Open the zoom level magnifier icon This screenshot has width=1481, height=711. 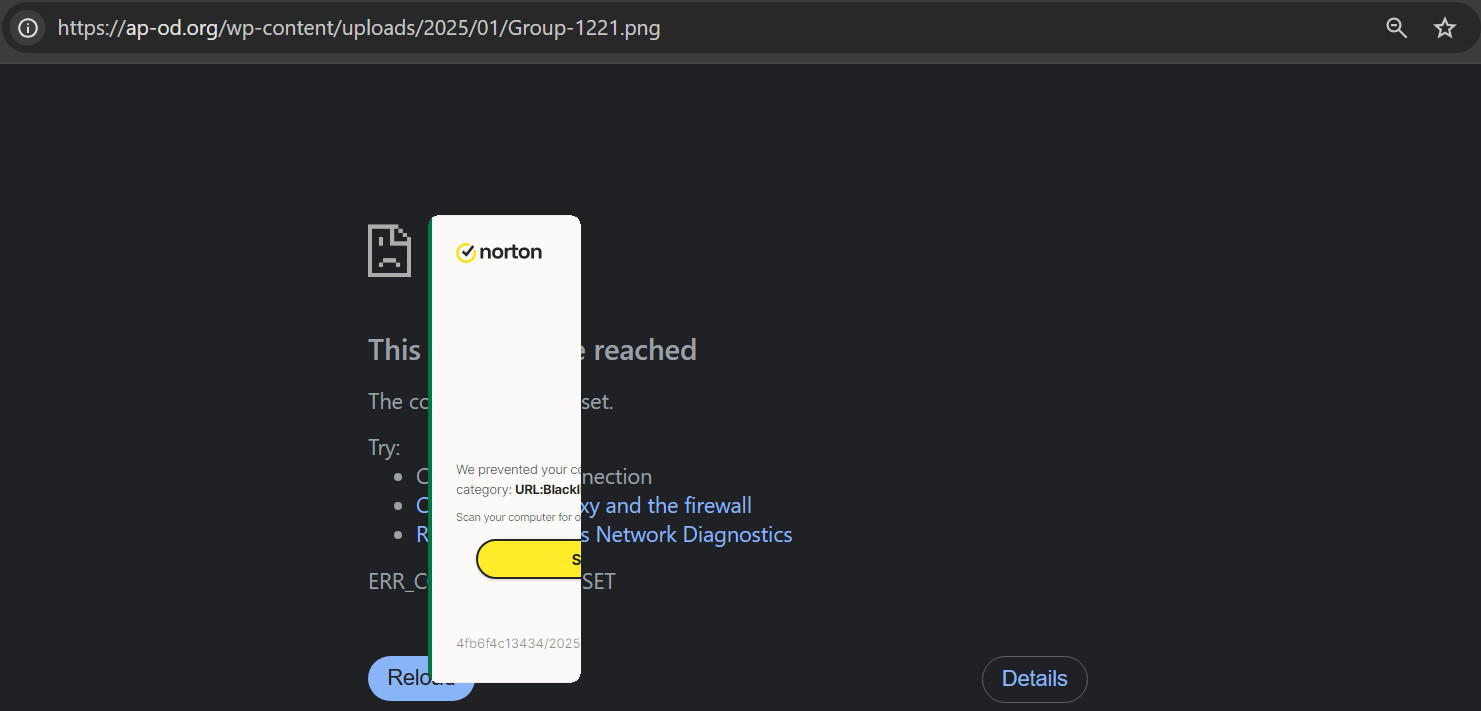point(1396,28)
